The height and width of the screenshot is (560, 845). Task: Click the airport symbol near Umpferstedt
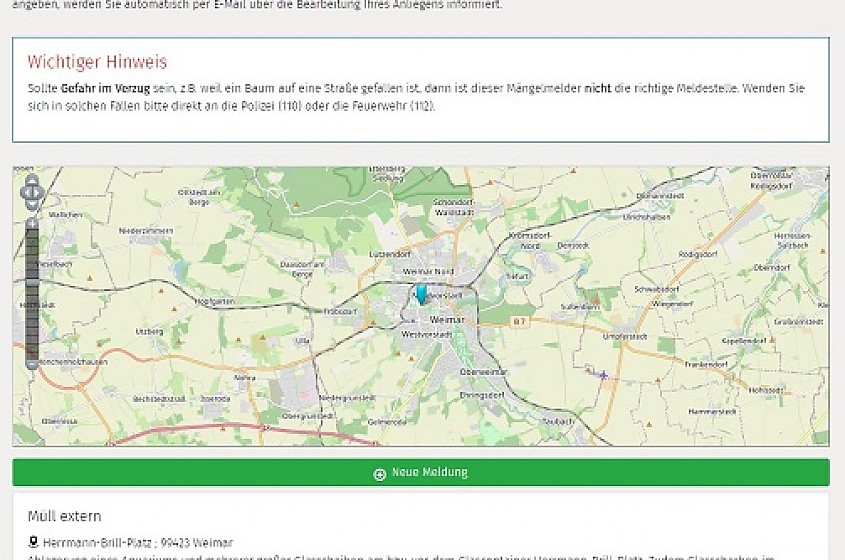point(603,375)
